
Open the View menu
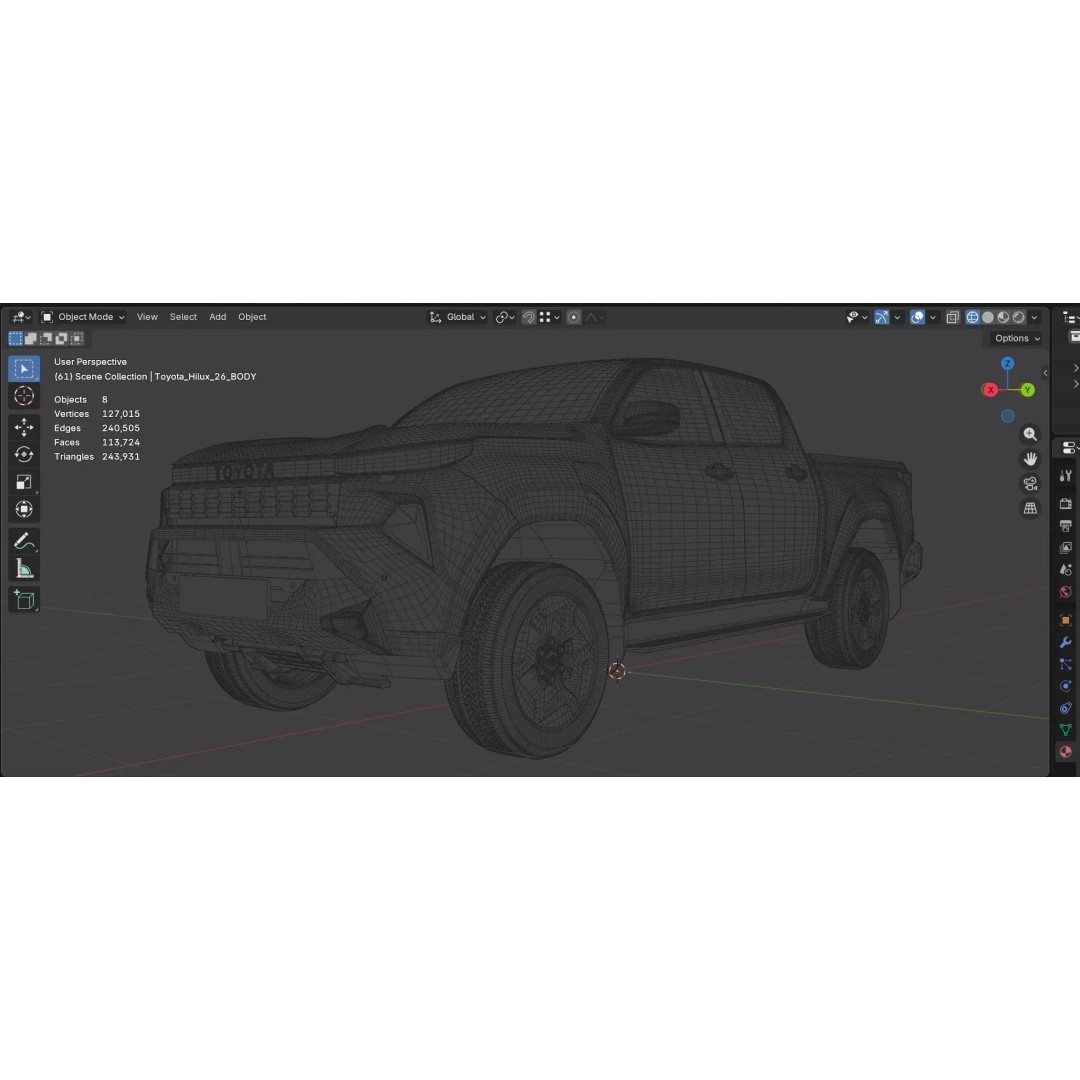(x=147, y=317)
